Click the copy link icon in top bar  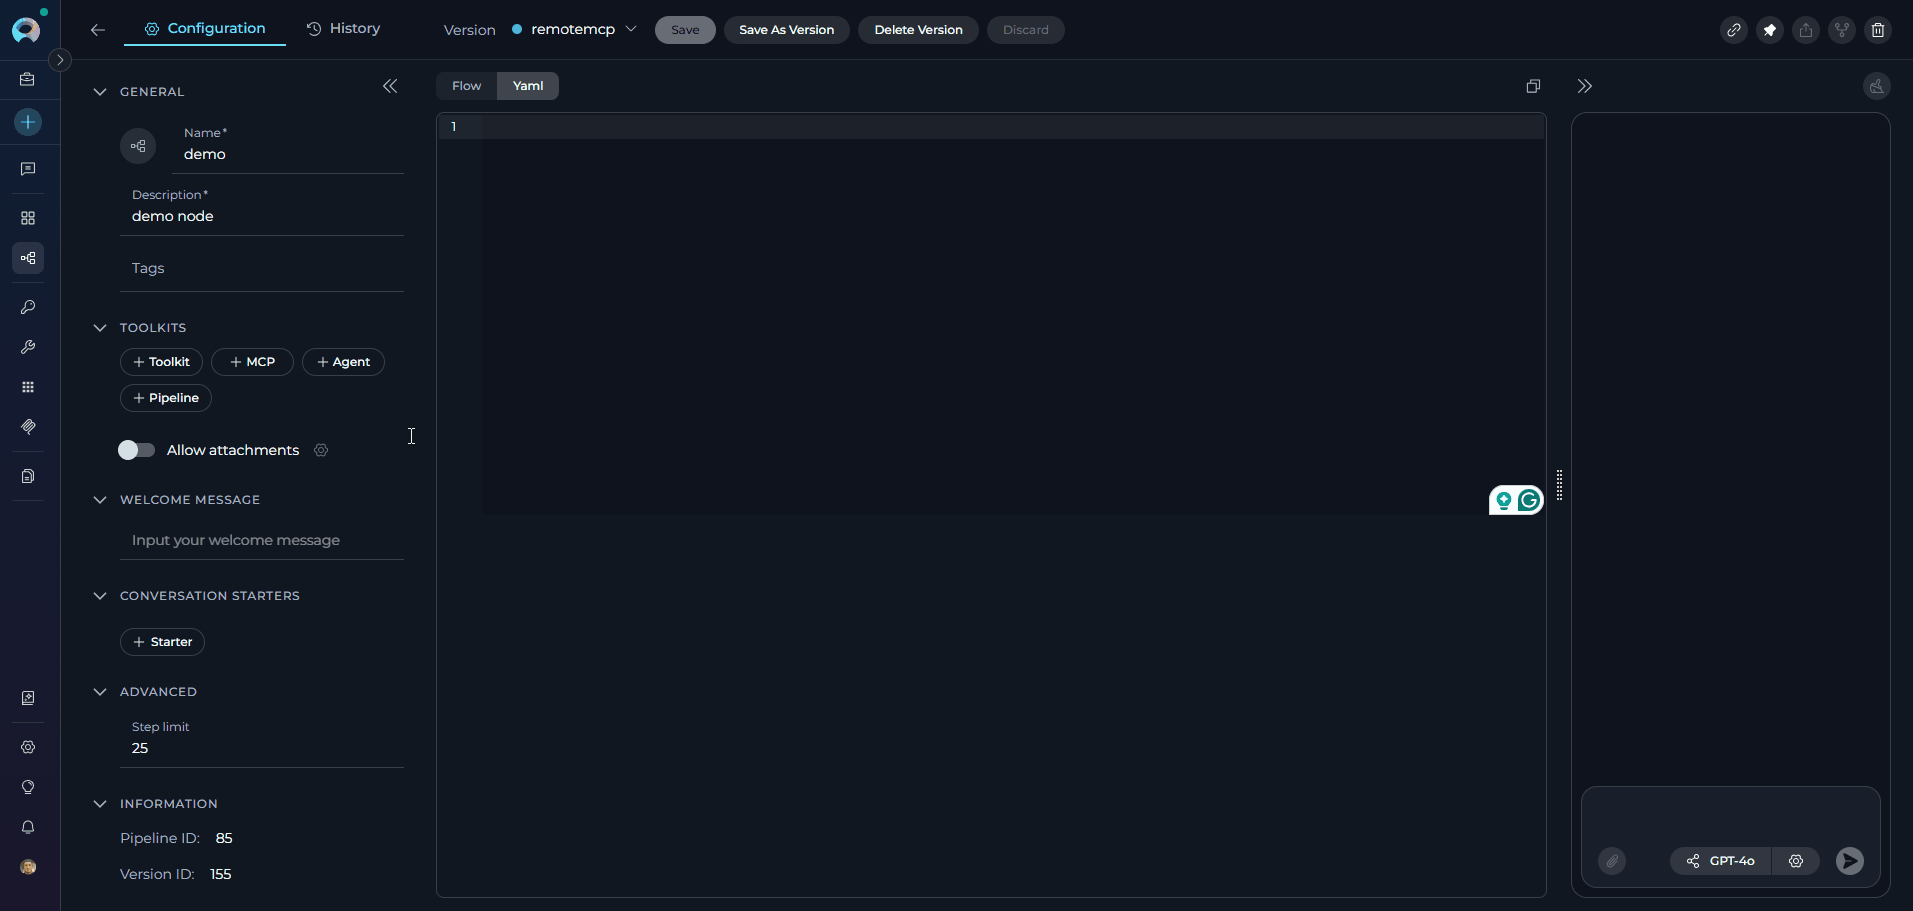pyautogui.click(x=1733, y=30)
